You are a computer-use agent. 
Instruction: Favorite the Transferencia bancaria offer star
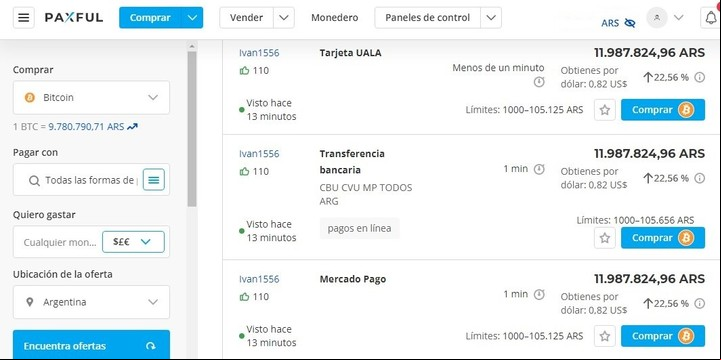pos(605,238)
